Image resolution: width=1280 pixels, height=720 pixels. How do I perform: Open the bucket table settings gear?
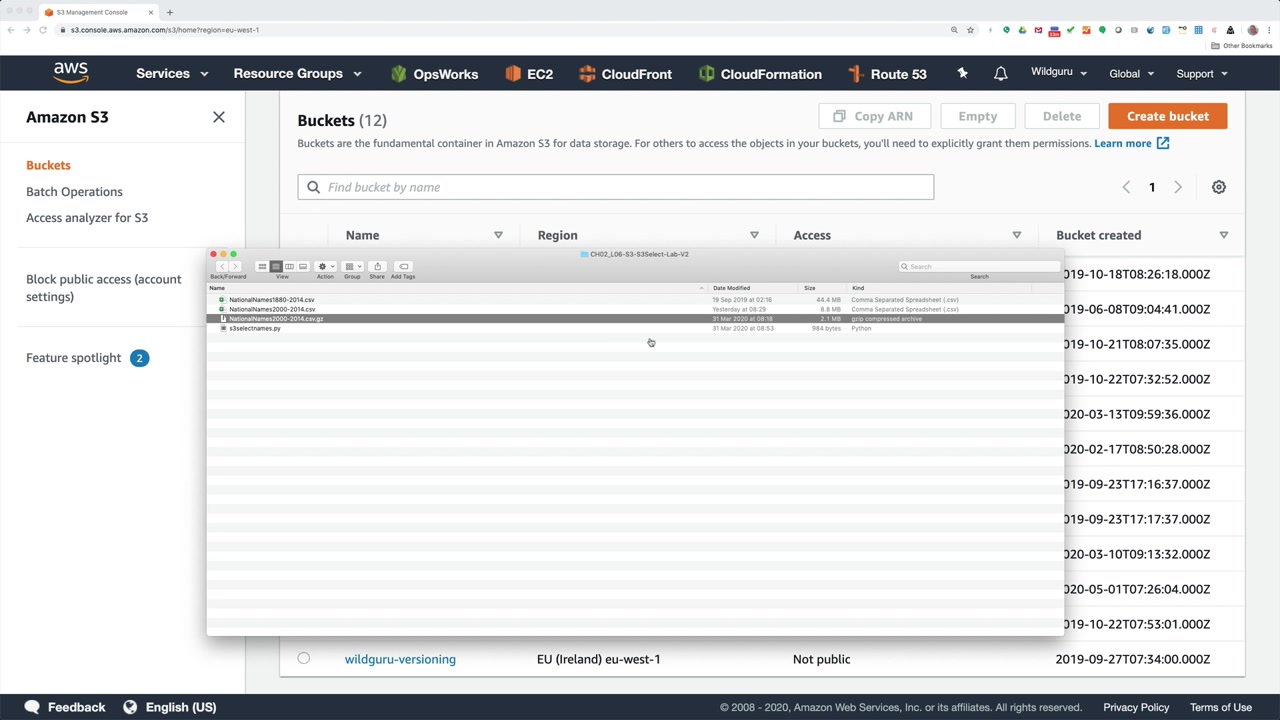[x=1219, y=187]
